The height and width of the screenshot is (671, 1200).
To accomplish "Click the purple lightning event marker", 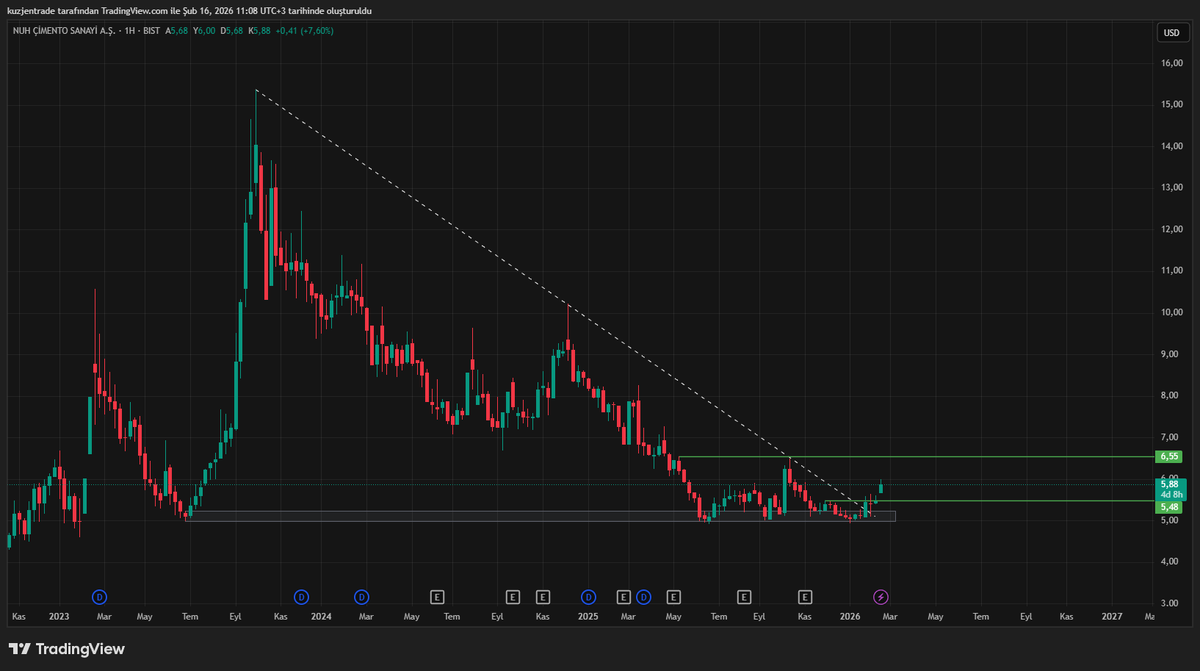I will [x=881, y=597].
